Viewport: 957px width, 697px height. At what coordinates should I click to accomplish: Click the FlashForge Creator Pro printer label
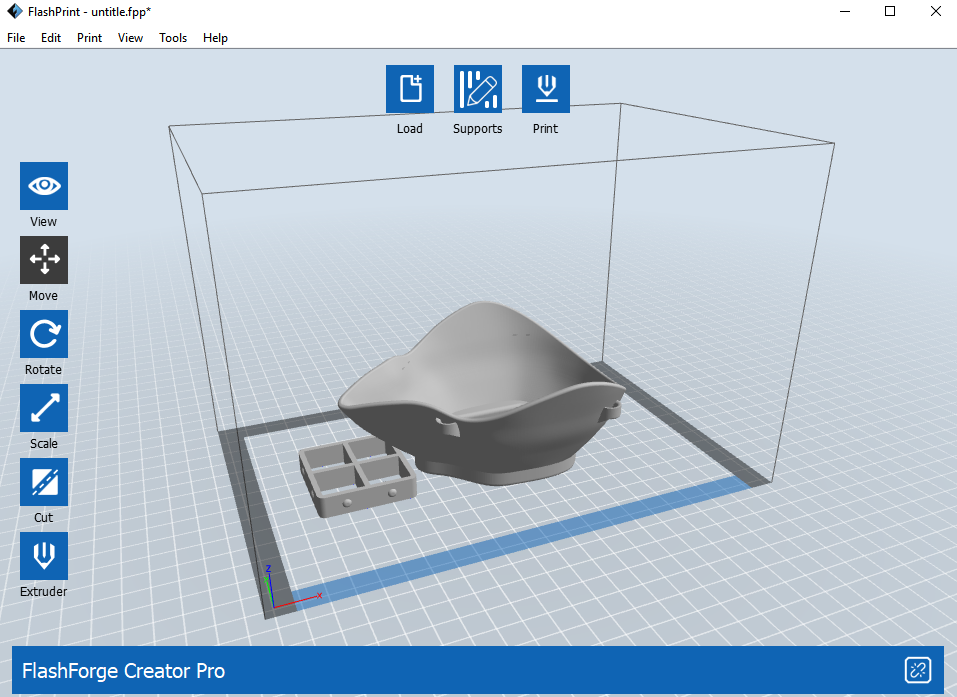click(123, 671)
